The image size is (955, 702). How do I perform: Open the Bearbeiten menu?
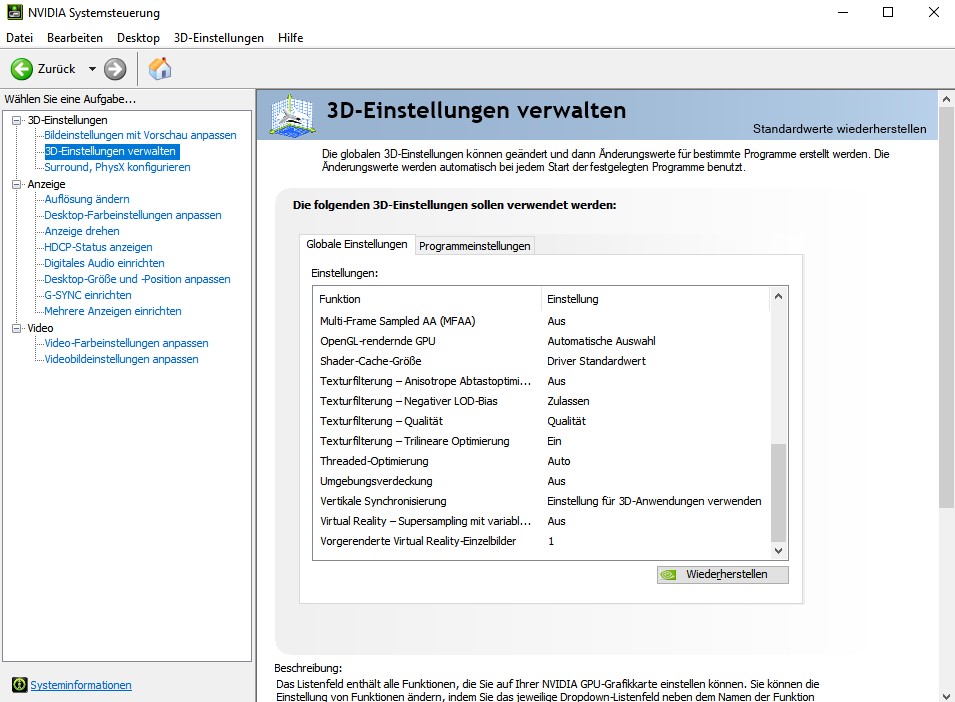(x=75, y=38)
